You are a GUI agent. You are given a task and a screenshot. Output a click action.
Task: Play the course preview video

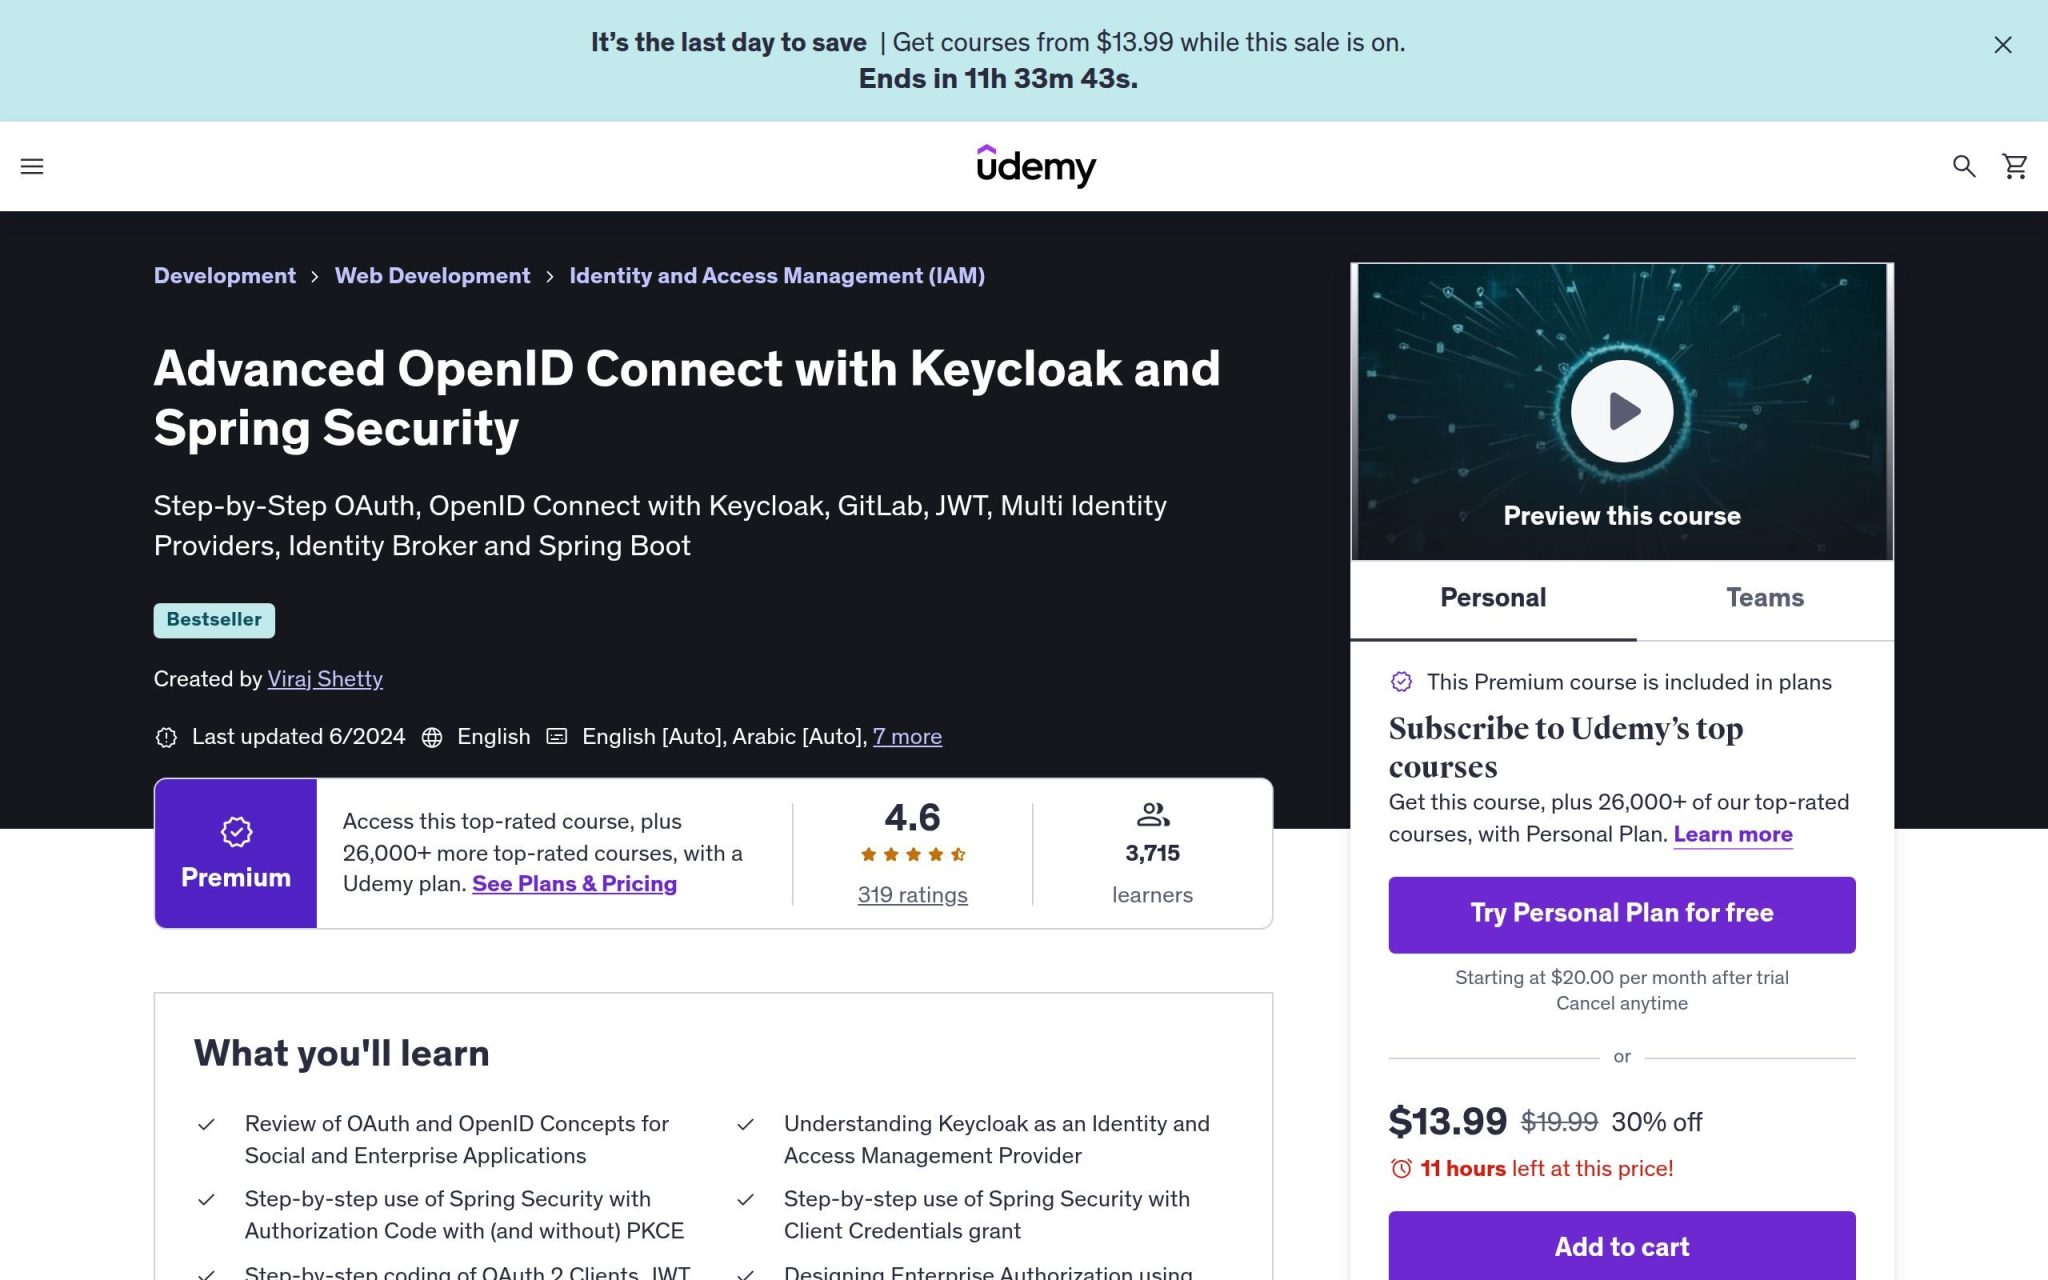1622,411
